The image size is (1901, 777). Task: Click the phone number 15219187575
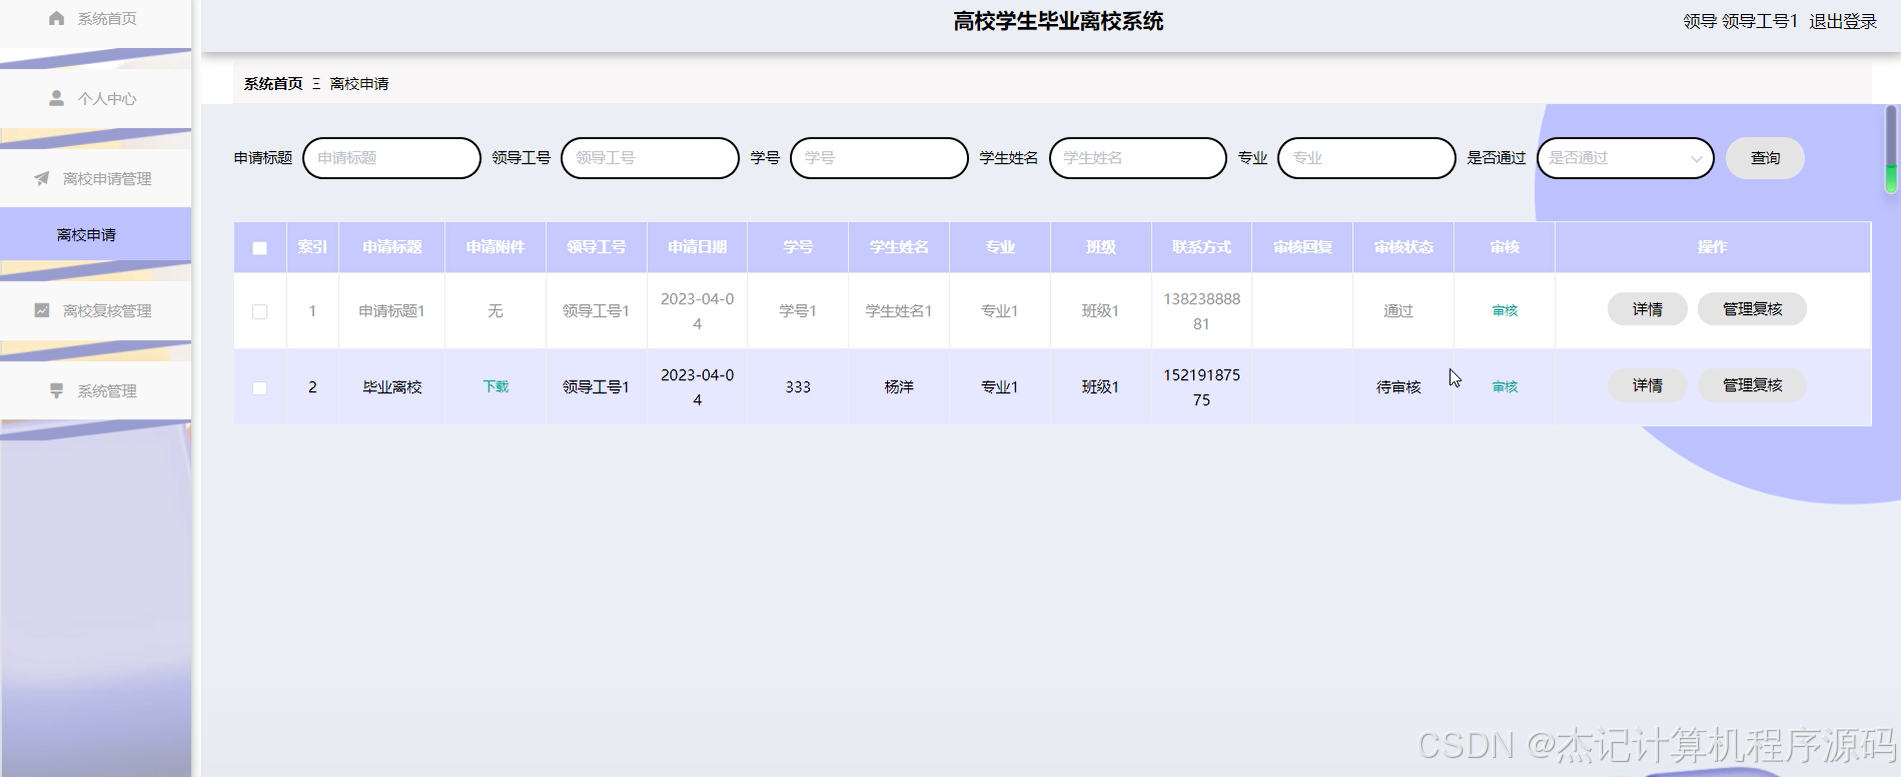(x=1202, y=387)
